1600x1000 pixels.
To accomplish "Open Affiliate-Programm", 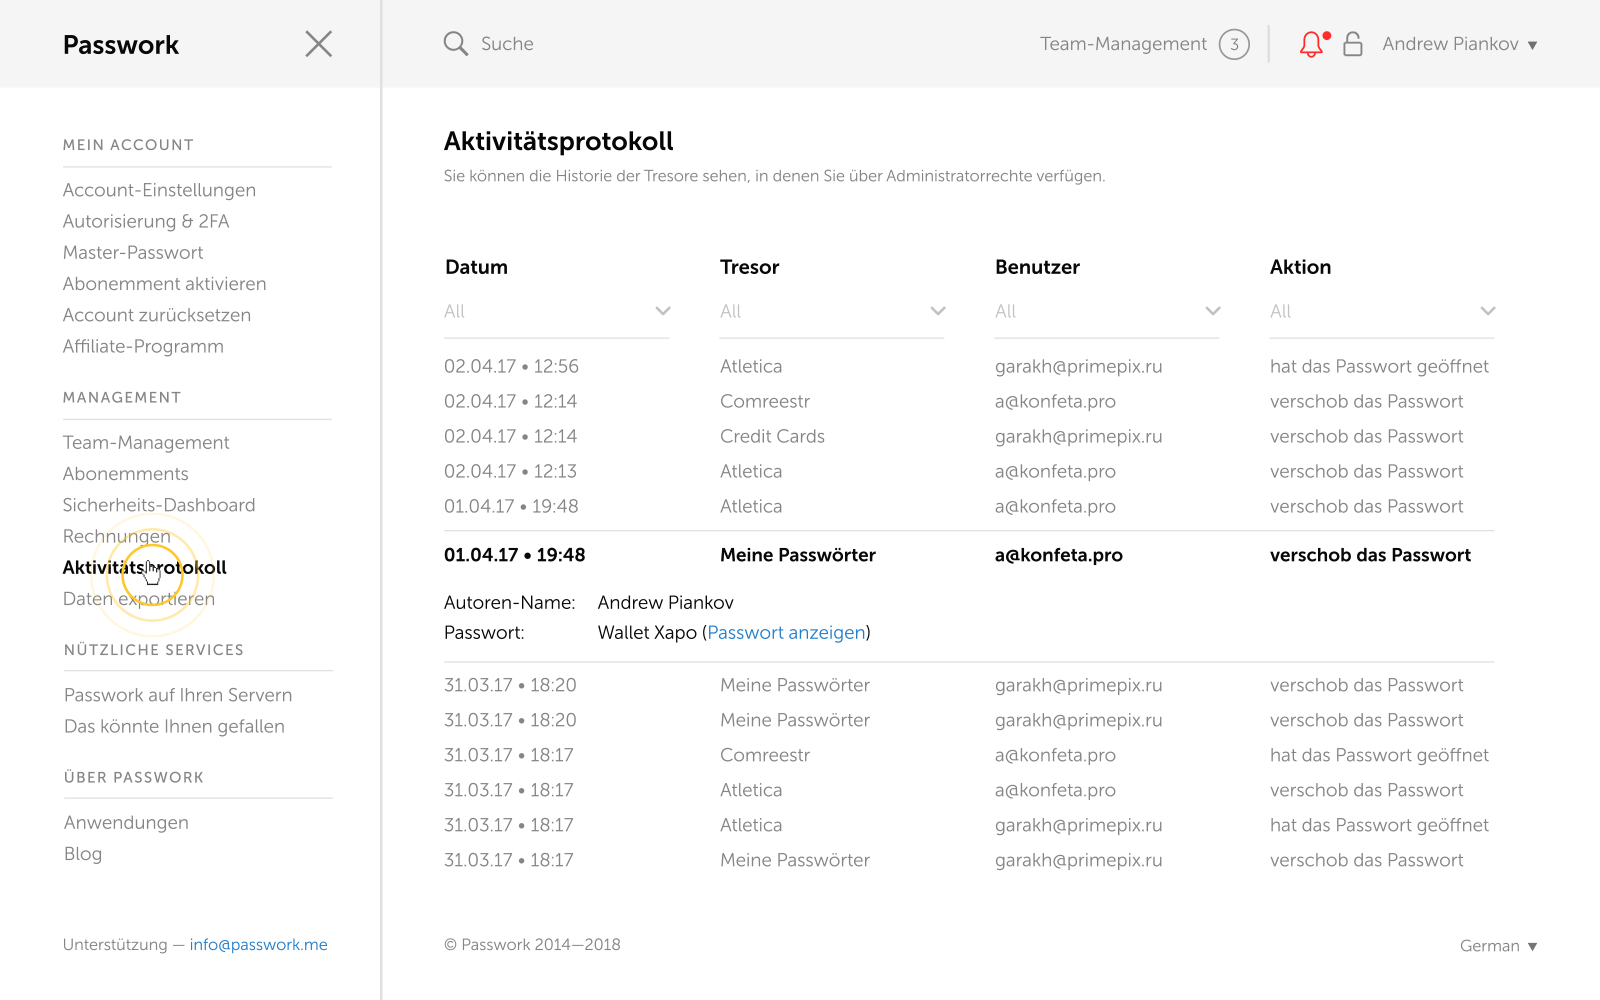I will [x=143, y=346].
